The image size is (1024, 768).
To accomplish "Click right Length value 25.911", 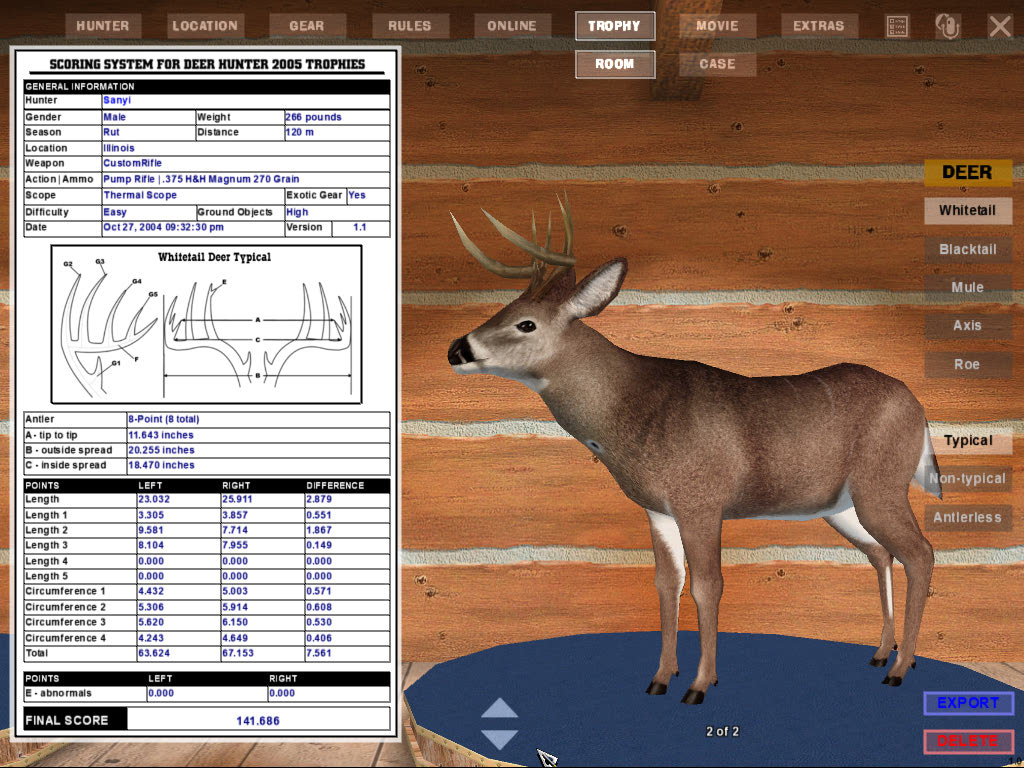I will coord(237,499).
